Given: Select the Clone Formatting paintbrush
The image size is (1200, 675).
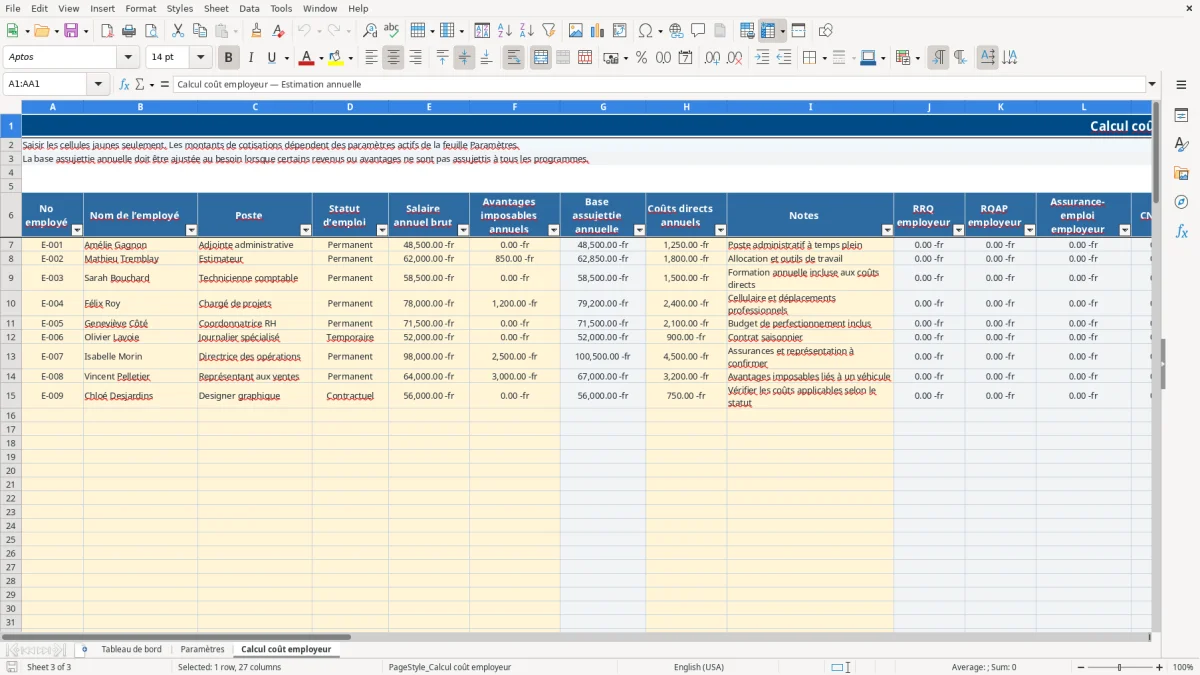Looking at the screenshot, I should pyautogui.click(x=256, y=31).
